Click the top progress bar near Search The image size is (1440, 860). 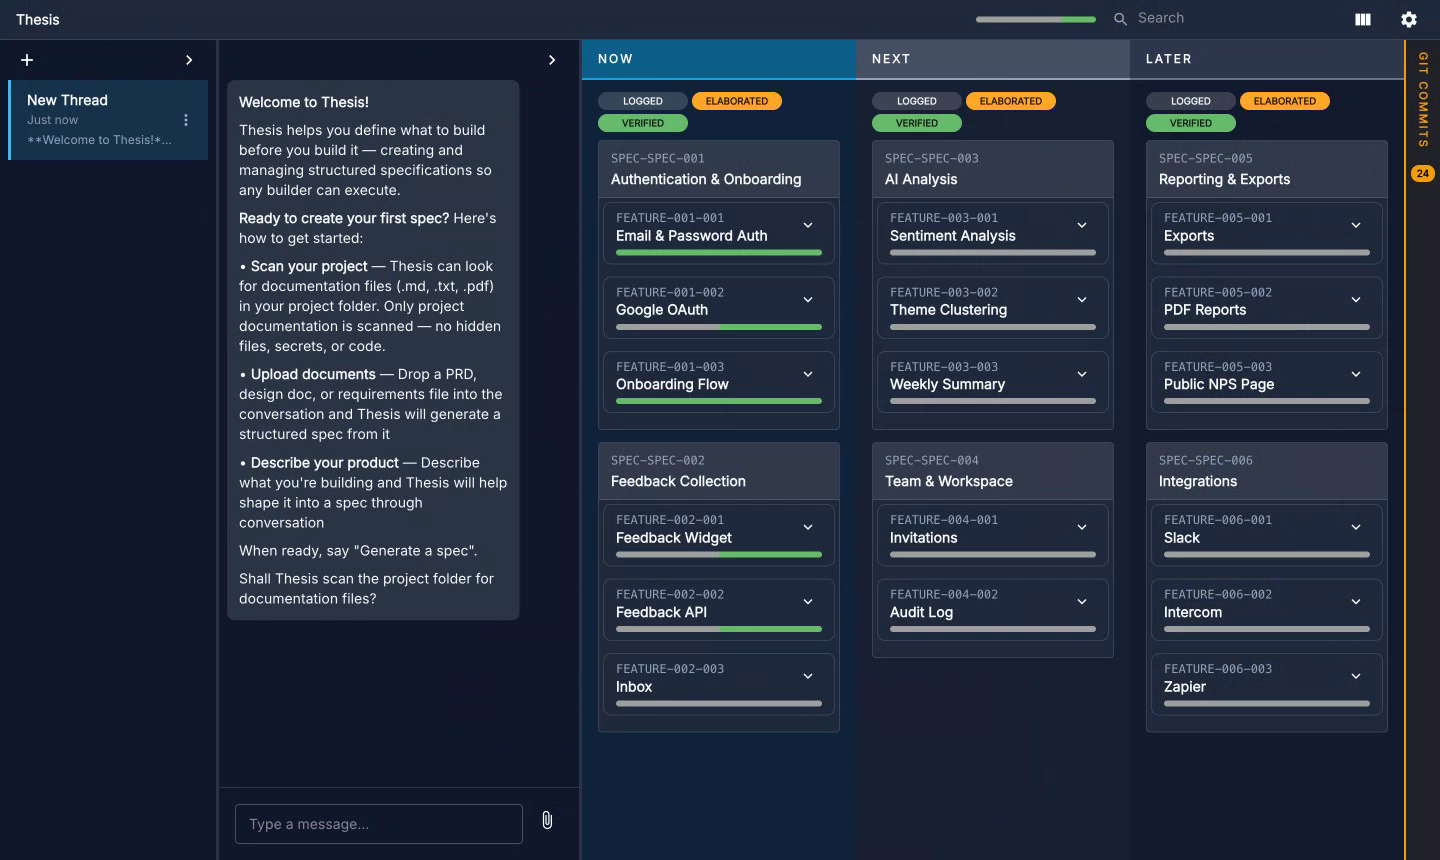pyautogui.click(x=1036, y=19)
